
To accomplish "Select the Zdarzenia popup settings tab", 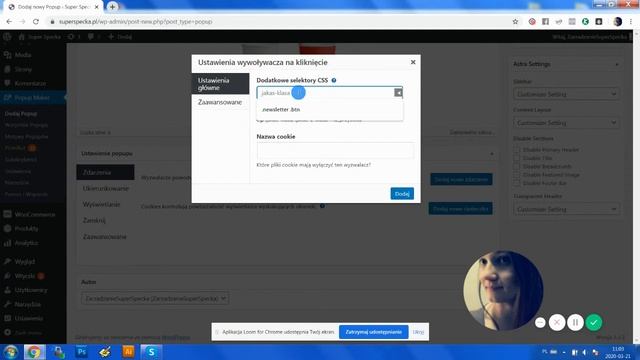I will [x=105, y=172].
